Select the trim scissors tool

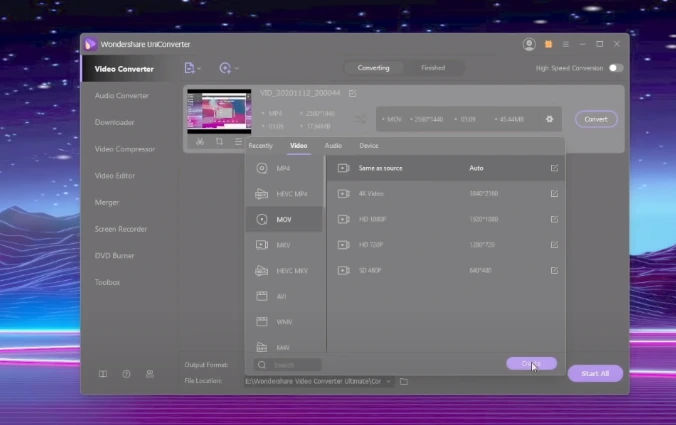(200, 141)
